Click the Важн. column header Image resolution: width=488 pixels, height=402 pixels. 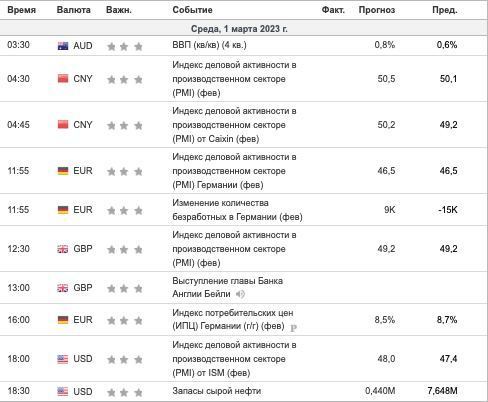pyautogui.click(x=119, y=10)
